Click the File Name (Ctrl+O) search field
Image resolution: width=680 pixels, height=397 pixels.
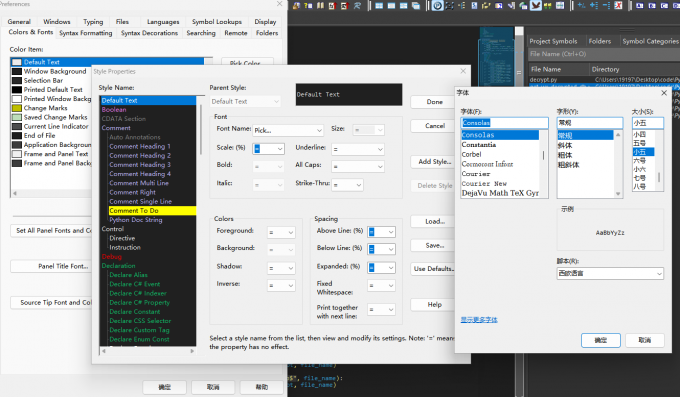[603, 54]
